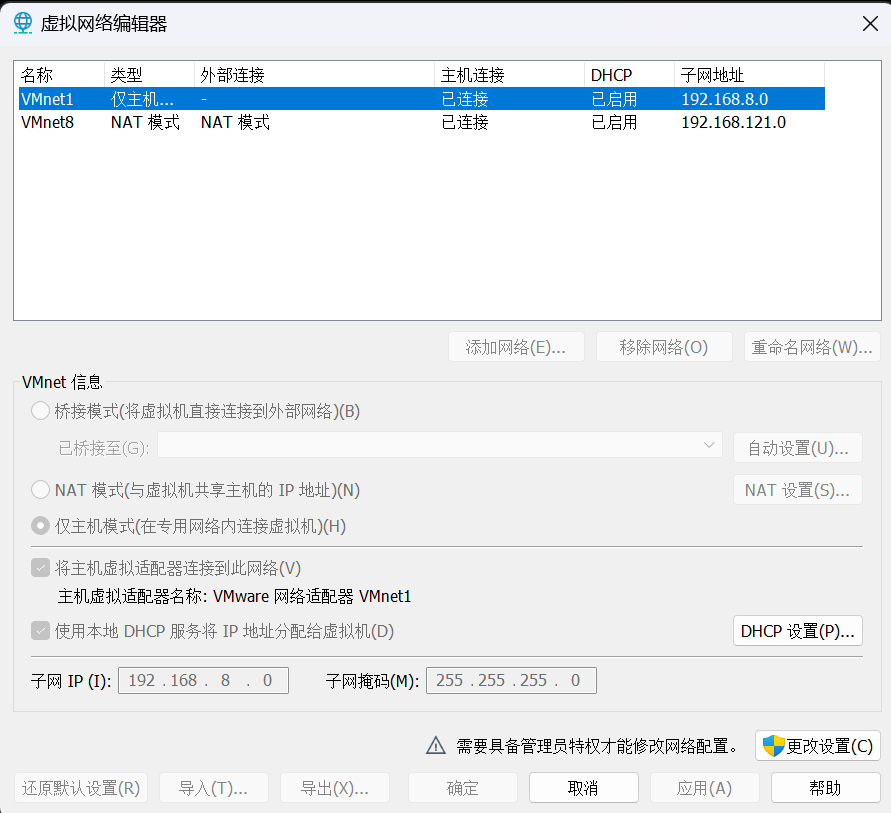Click the 名称 column header
The width and height of the screenshot is (891, 813).
coord(60,75)
